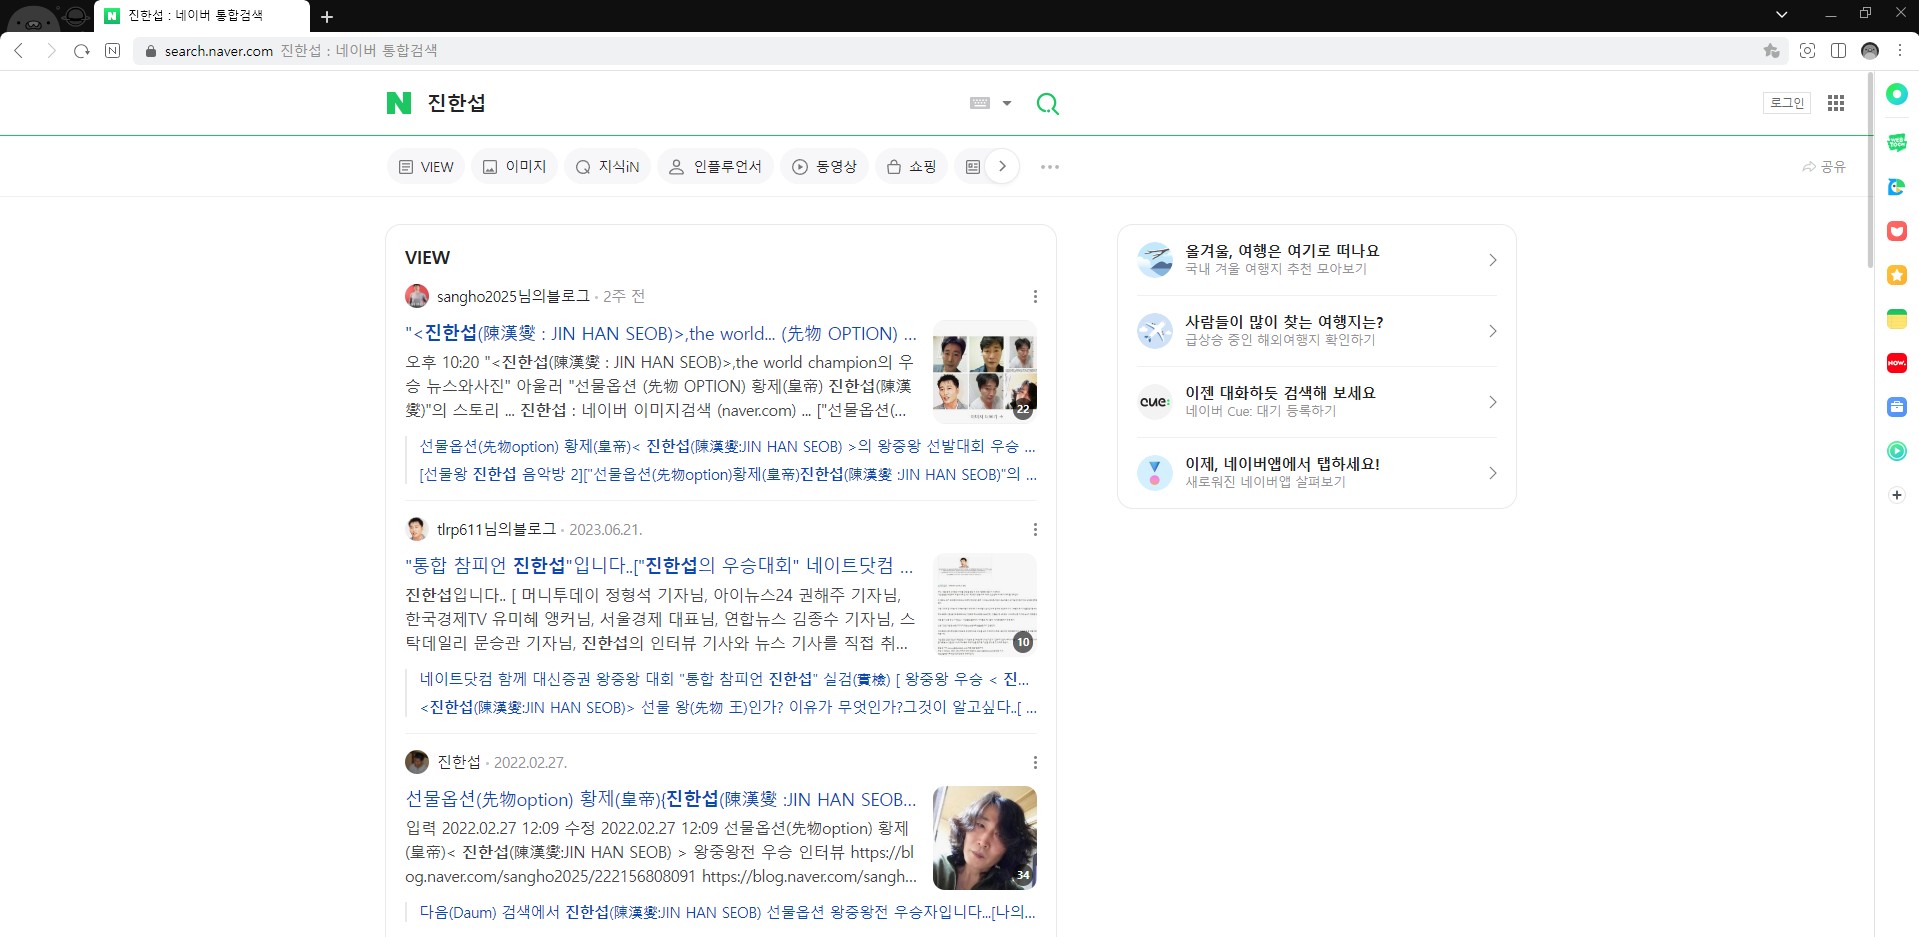Image resolution: width=1919 pixels, height=937 pixels.
Task: Open the Webtoon sidebar icon
Action: coord(1896,142)
